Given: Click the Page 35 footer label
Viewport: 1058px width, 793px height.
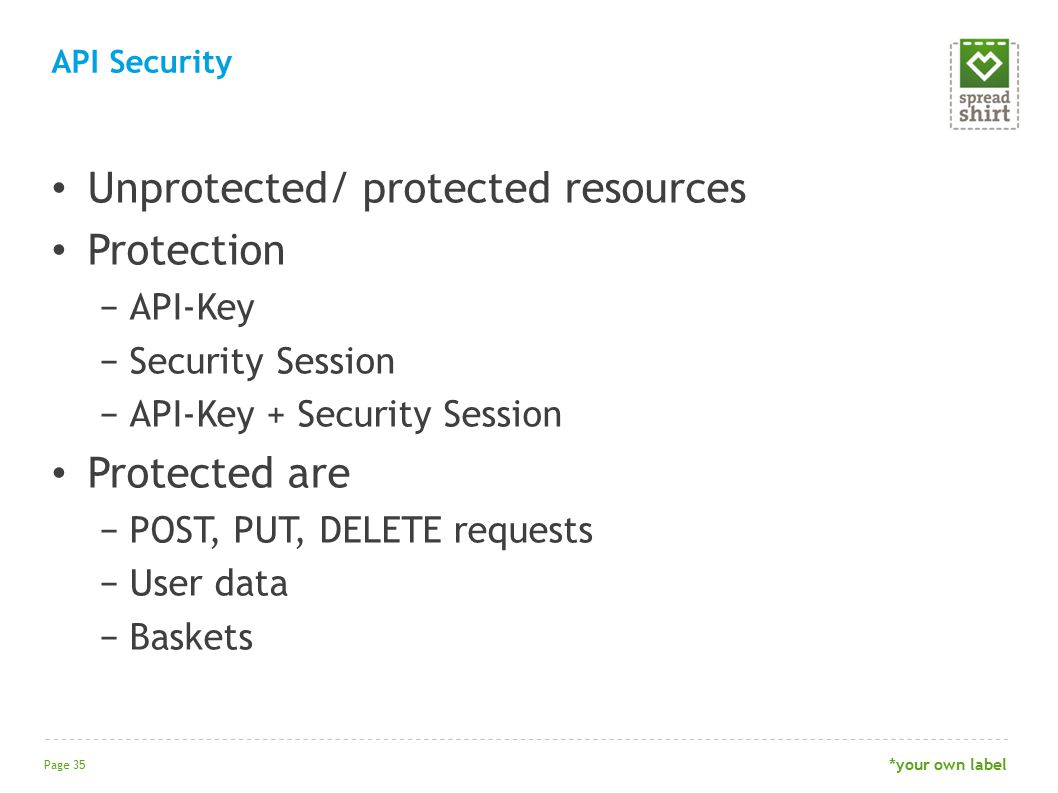Looking at the screenshot, I should coord(65,765).
